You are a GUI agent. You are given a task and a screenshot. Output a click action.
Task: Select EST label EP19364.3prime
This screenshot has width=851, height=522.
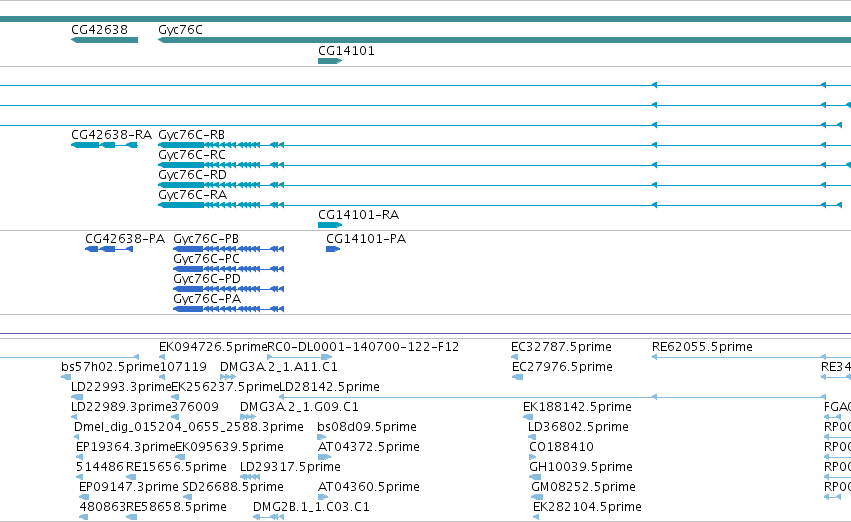tap(125, 447)
